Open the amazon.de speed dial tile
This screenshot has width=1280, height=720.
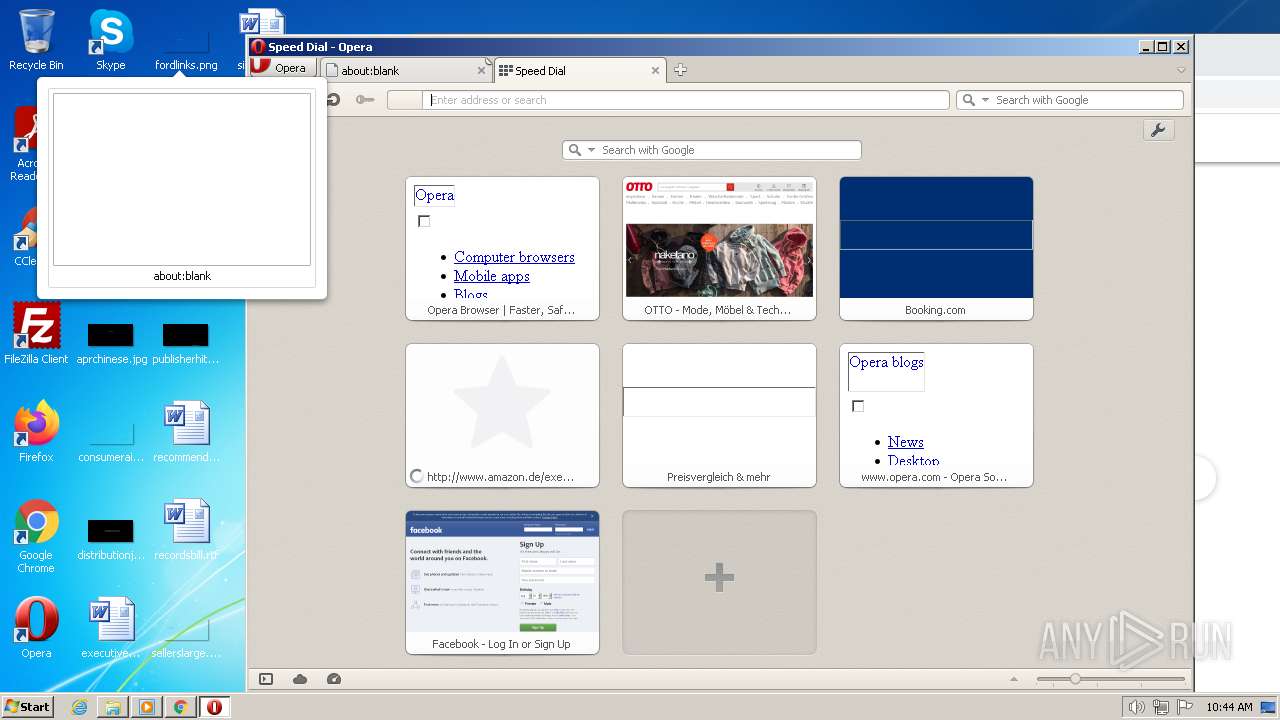coord(502,415)
